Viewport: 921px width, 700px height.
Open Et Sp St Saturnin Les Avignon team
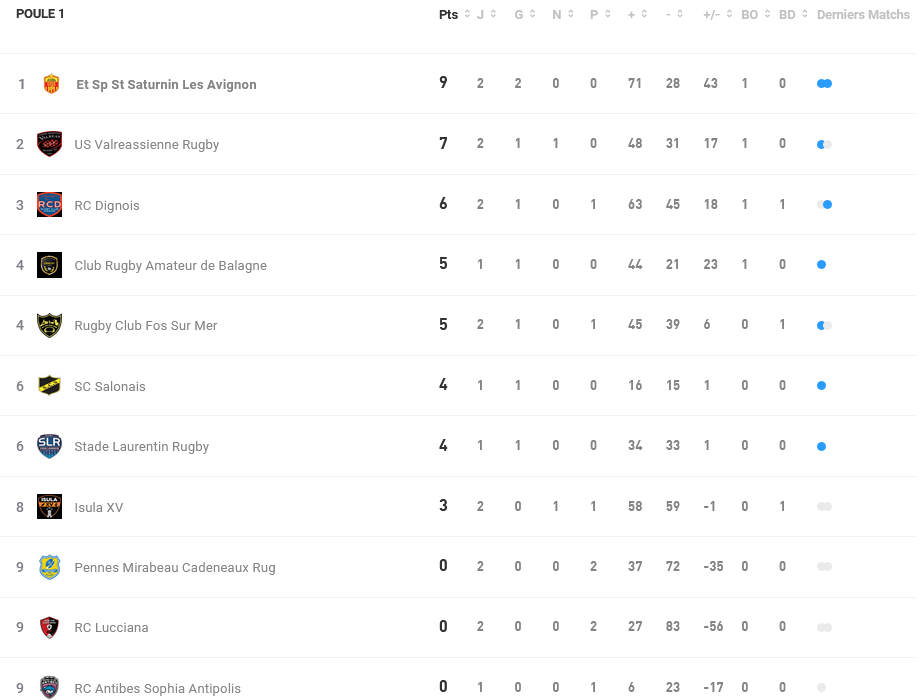(166, 85)
